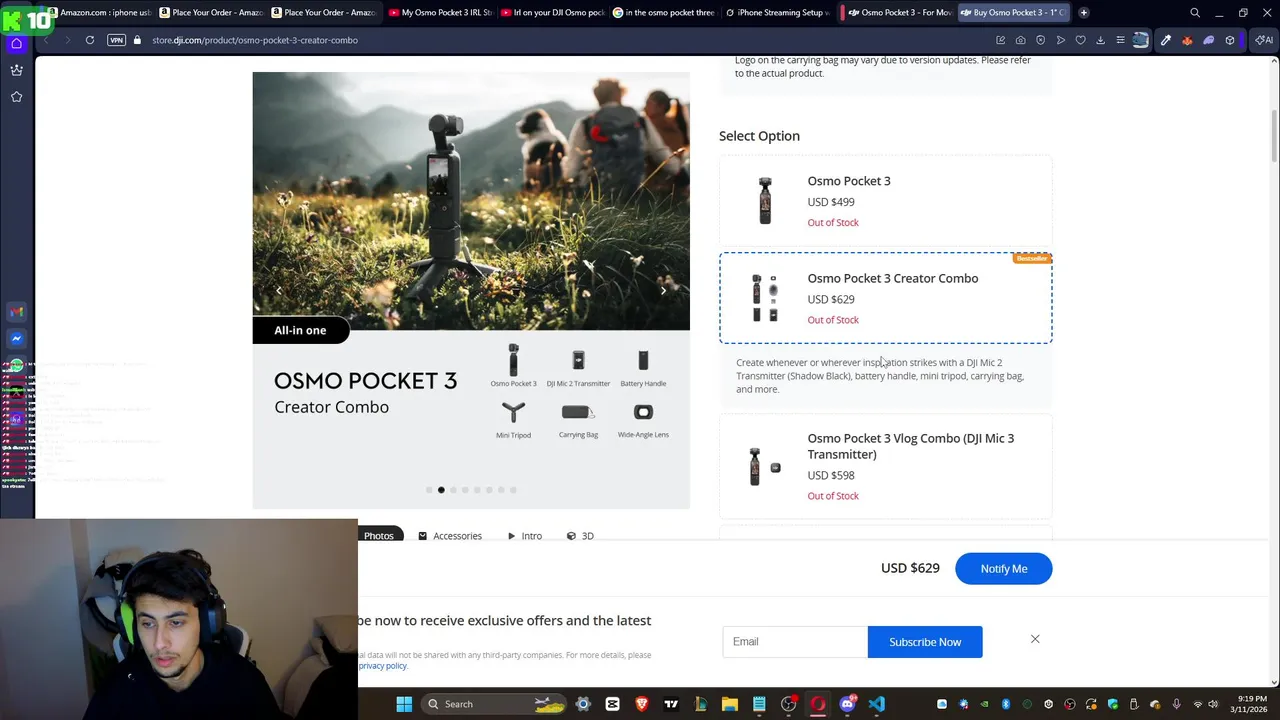Switch to My Osmo Pocket 3 IRL tab
1280x720 pixels.
click(440, 13)
